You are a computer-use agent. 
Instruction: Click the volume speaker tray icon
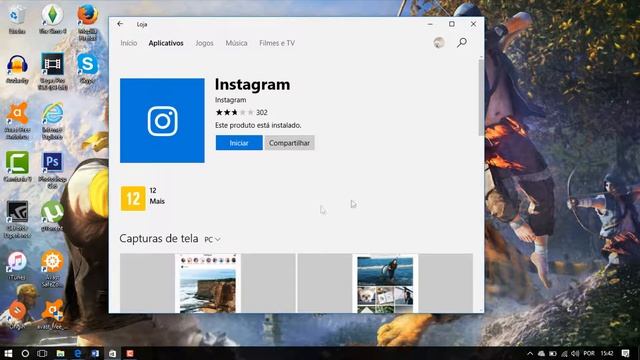click(575, 353)
